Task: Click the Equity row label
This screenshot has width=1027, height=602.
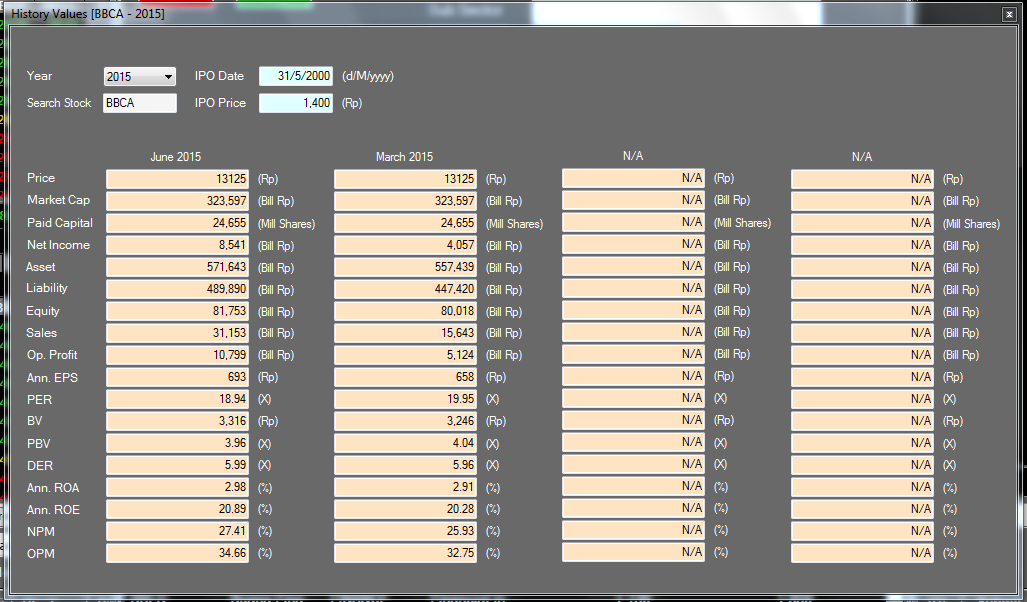Action: click(43, 311)
